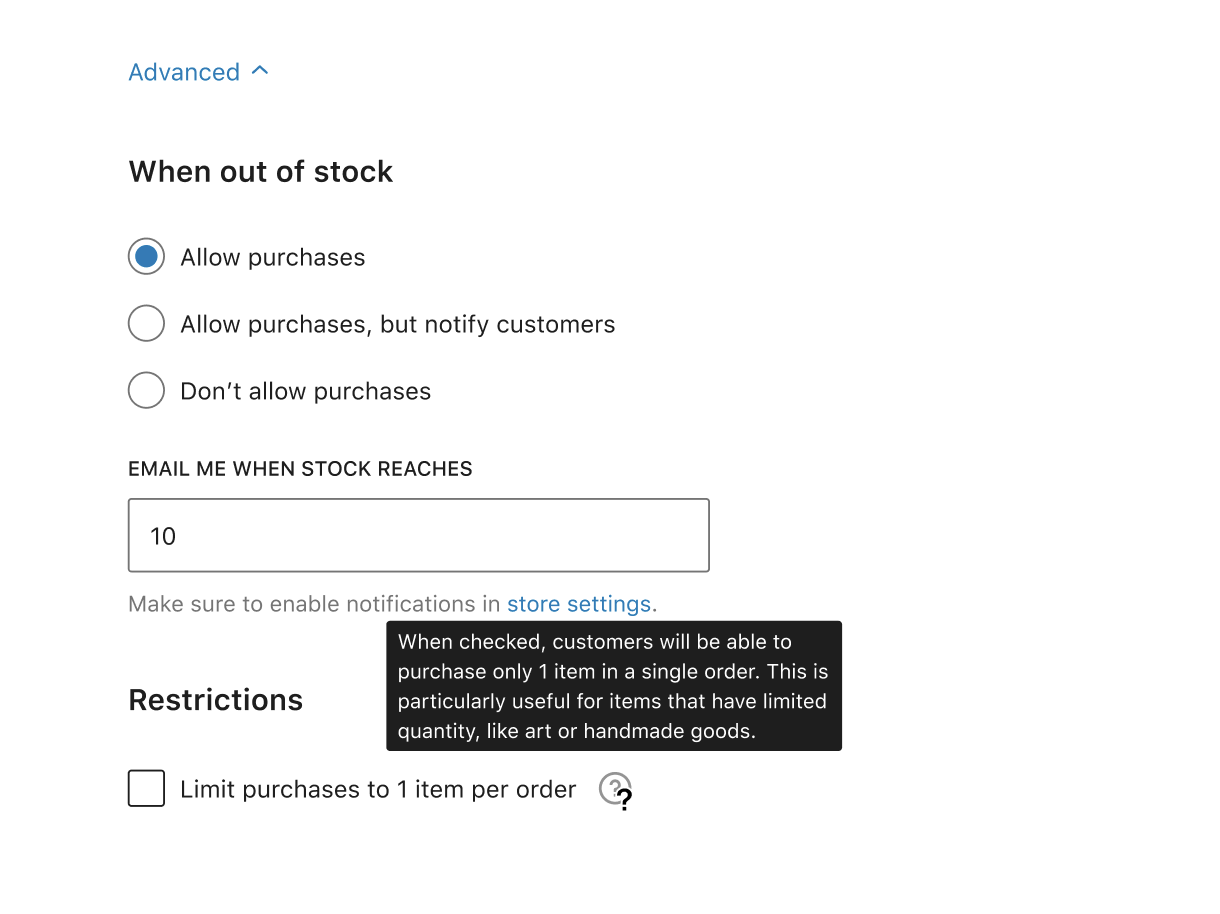Open the store settings link
This screenshot has width=1220, height=914.
pyautogui.click(x=580, y=604)
